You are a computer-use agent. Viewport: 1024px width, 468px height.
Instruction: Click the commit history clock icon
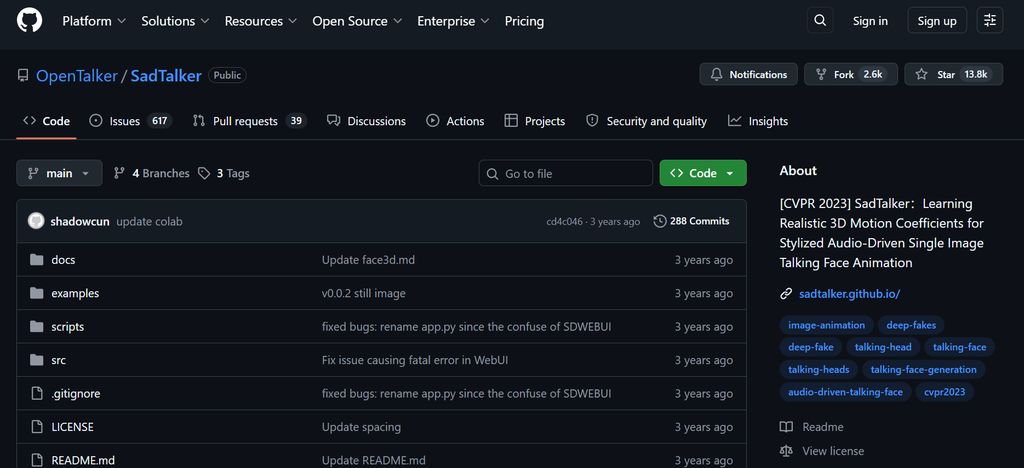point(660,221)
